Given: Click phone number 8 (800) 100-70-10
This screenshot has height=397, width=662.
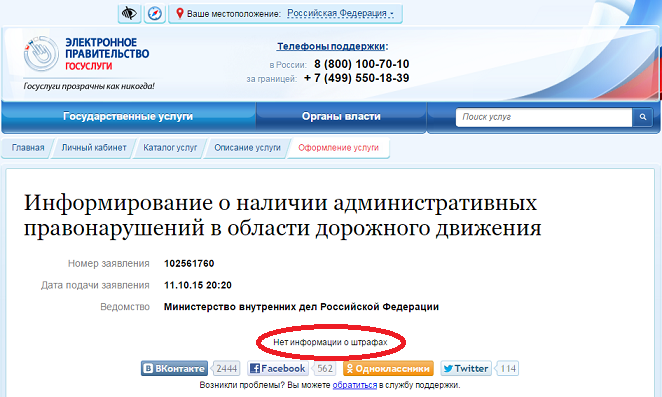Looking at the screenshot, I should pos(361,64).
